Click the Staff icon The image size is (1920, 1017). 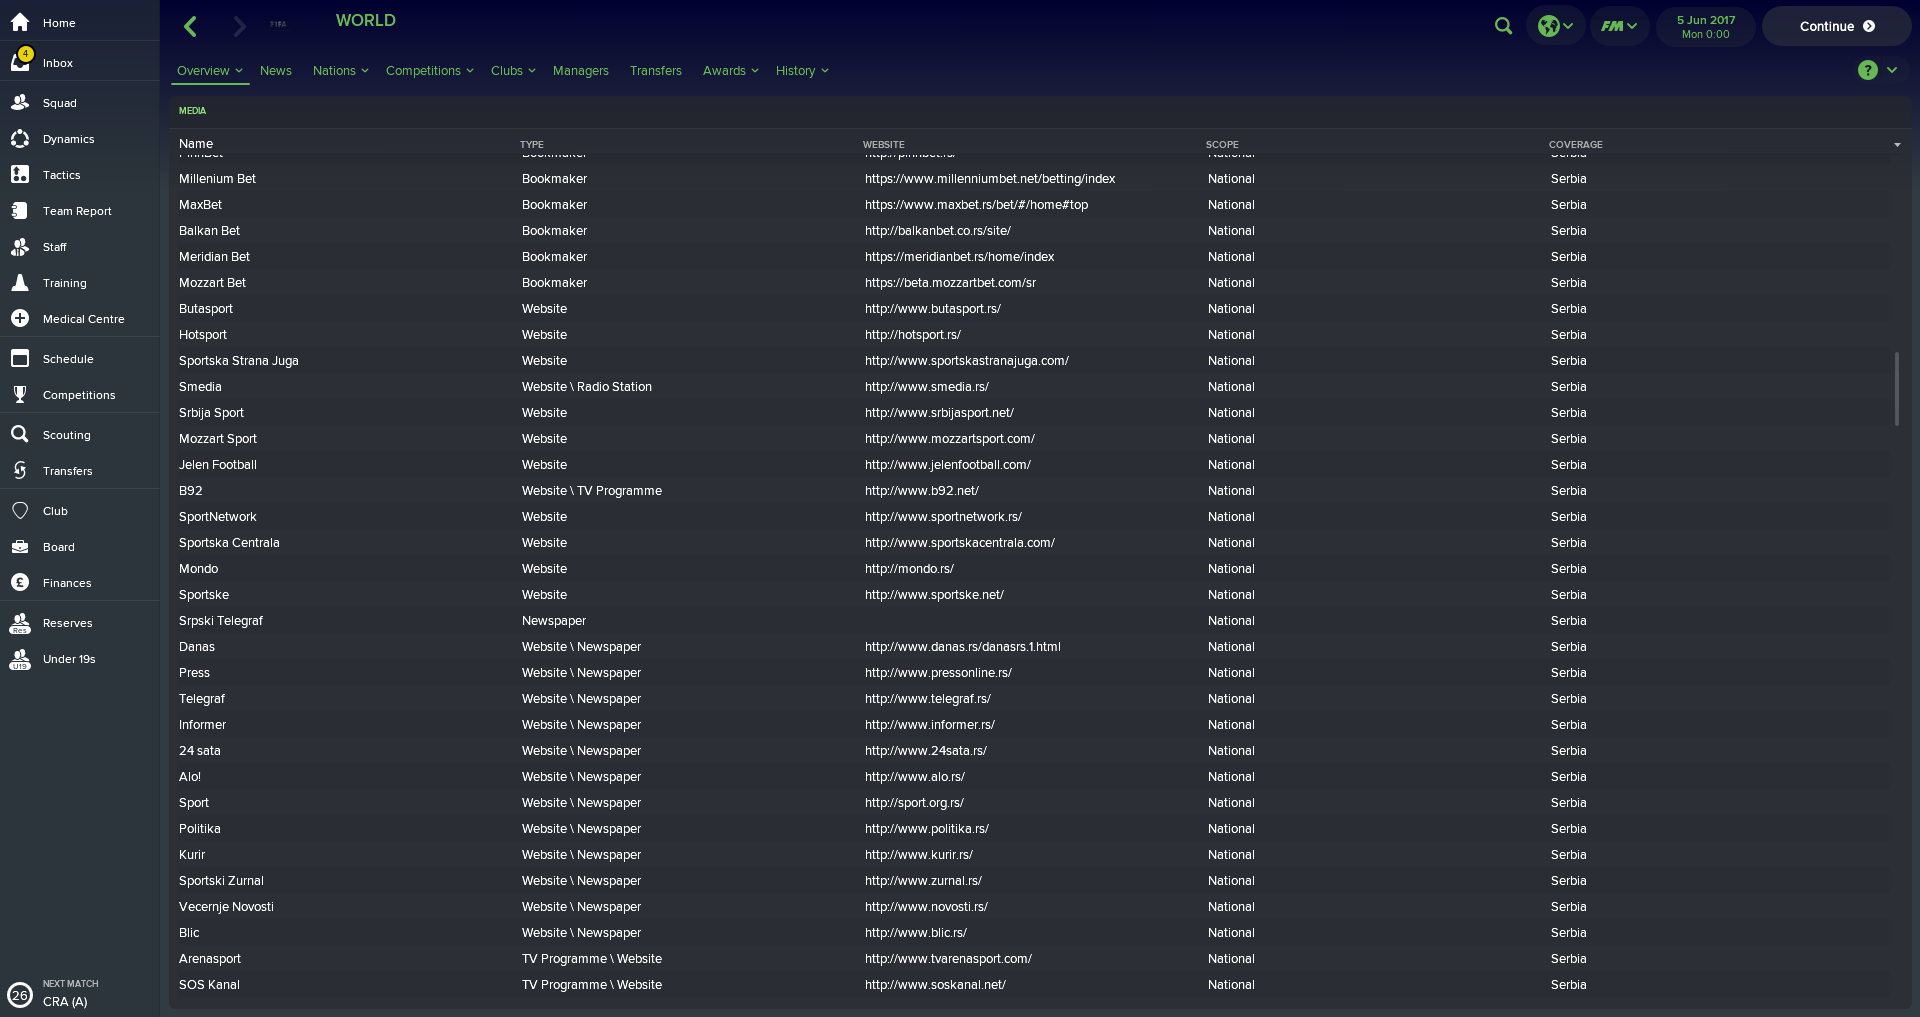(x=20, y=247)
